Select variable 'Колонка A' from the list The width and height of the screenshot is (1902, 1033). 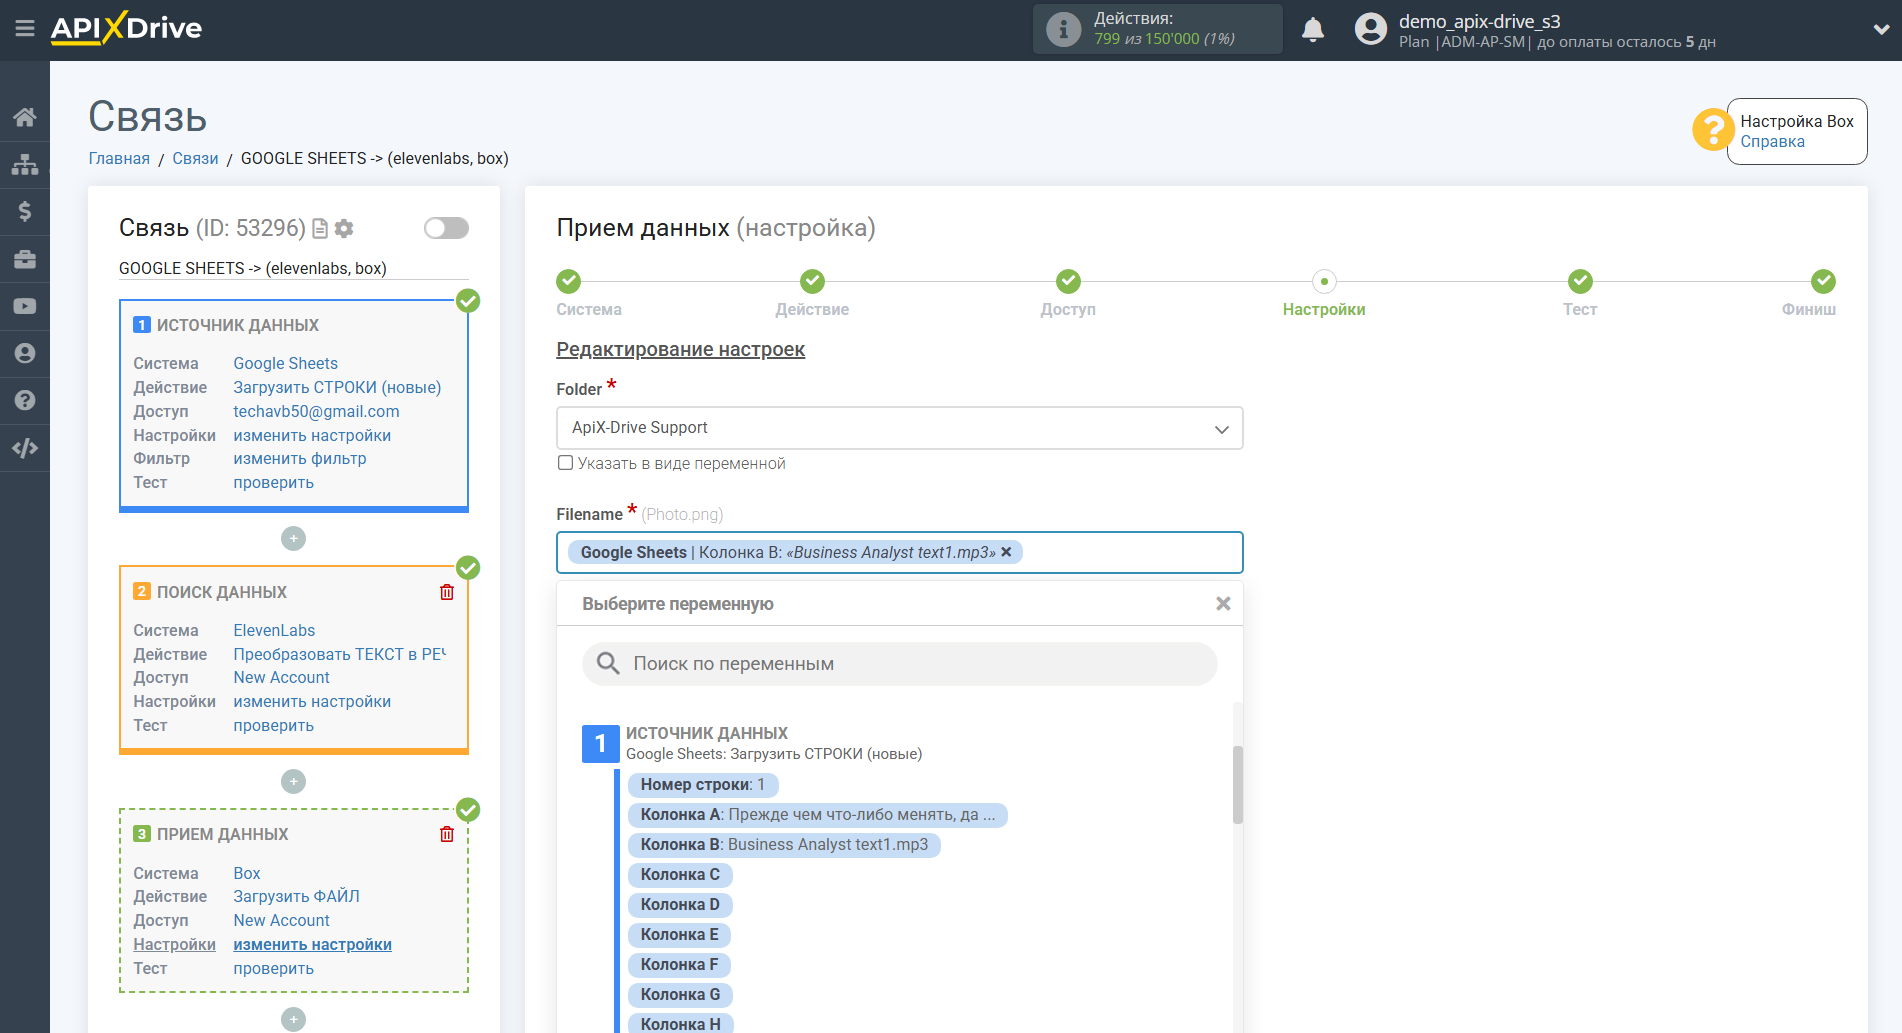[817, 815]
